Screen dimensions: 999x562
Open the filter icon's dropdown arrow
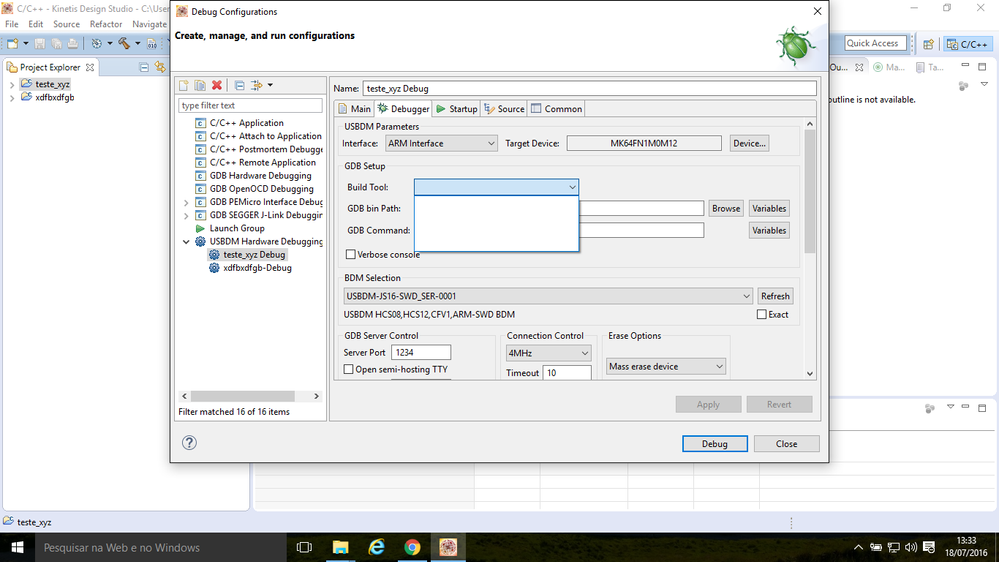pos(270,85)
